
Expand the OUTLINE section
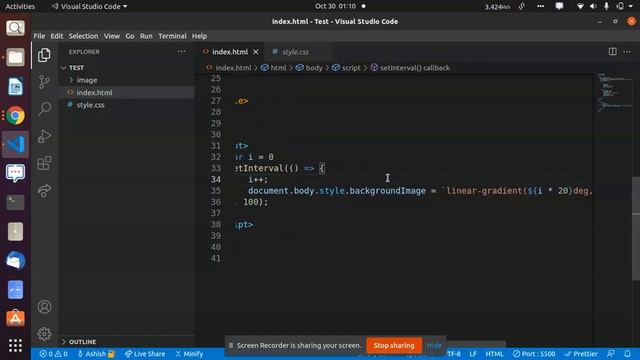click(82, 342)
